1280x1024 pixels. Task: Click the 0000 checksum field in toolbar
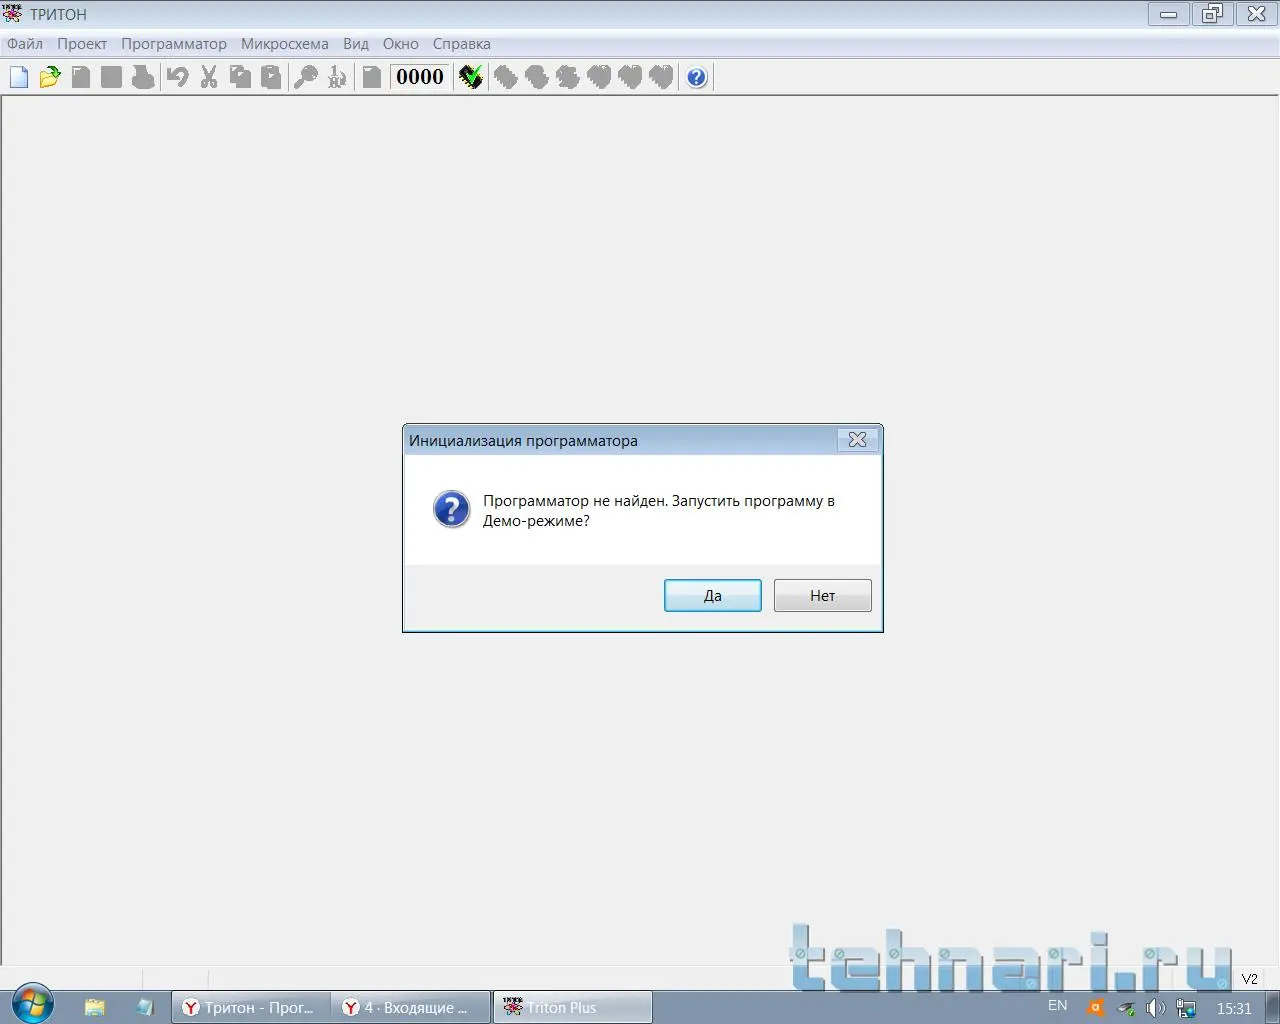pos(420,77)
